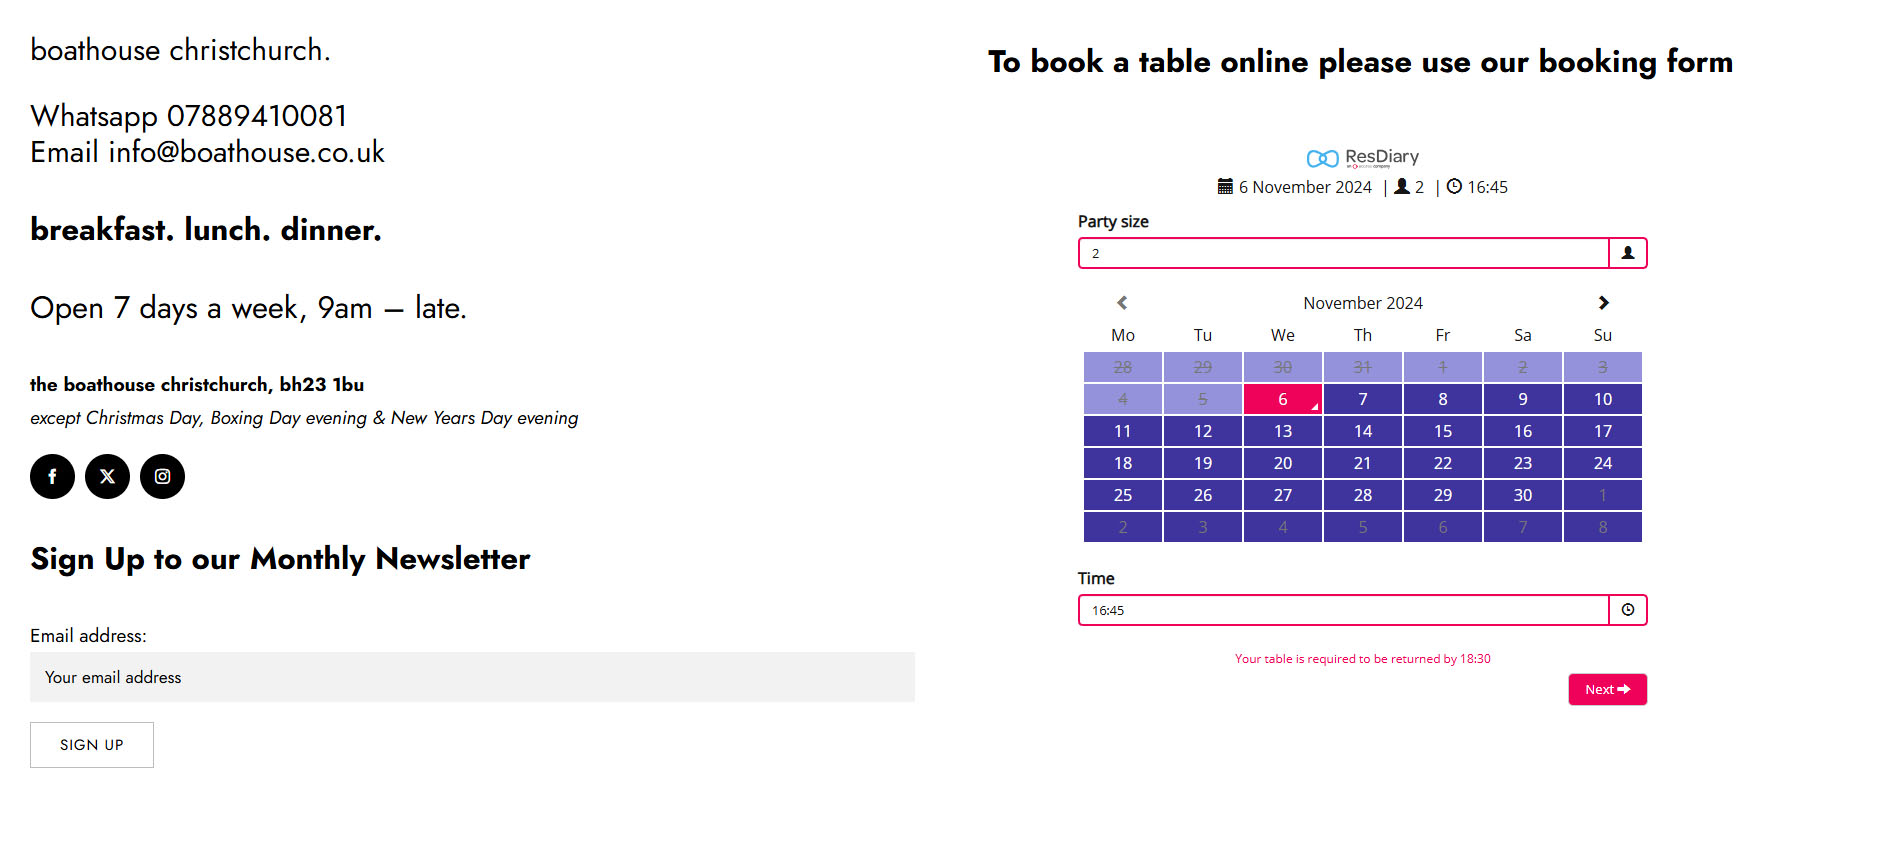Open the Time selection field
1884x866 pixels.
(x=1342, y=610)
